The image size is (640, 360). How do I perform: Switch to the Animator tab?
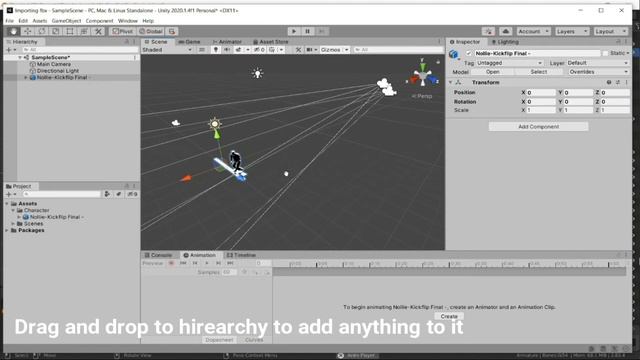[x=227, y=42]
